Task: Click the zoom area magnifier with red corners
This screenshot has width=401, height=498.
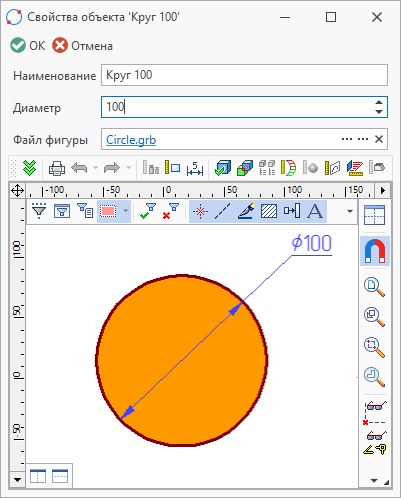Action: coord(374,347)
